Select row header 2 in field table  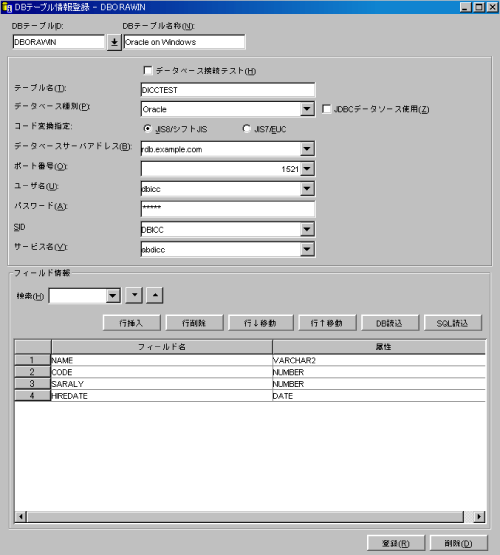pos(32,372)
